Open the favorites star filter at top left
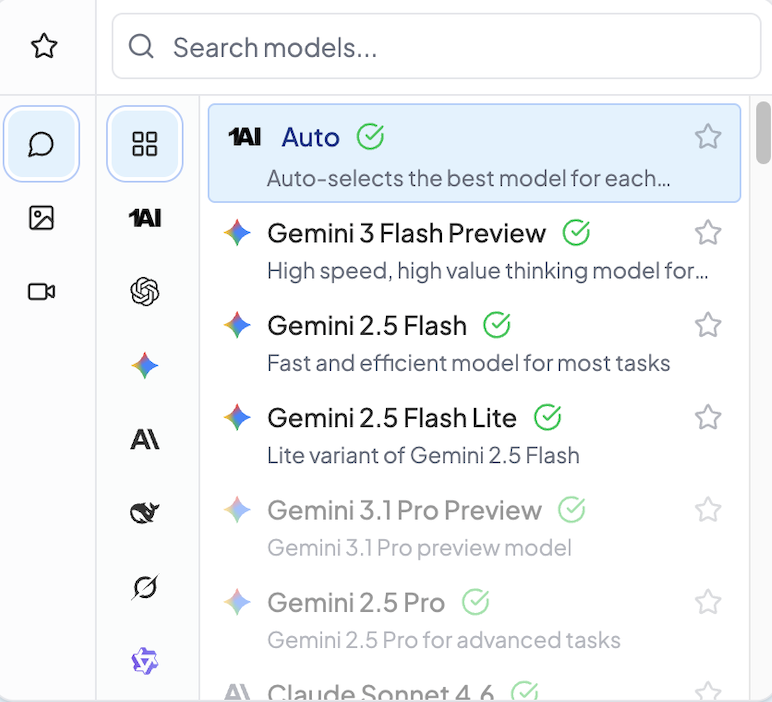Viewport: 772px width, 702px height. pos(44,46)
